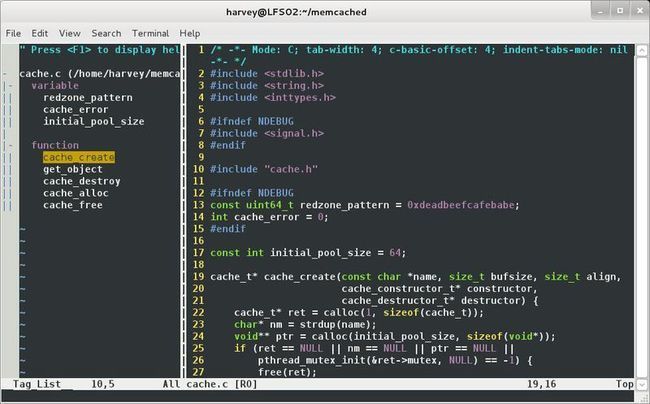Click the 'Press <F1> to display' help line
650x404 pixels.
99,50
